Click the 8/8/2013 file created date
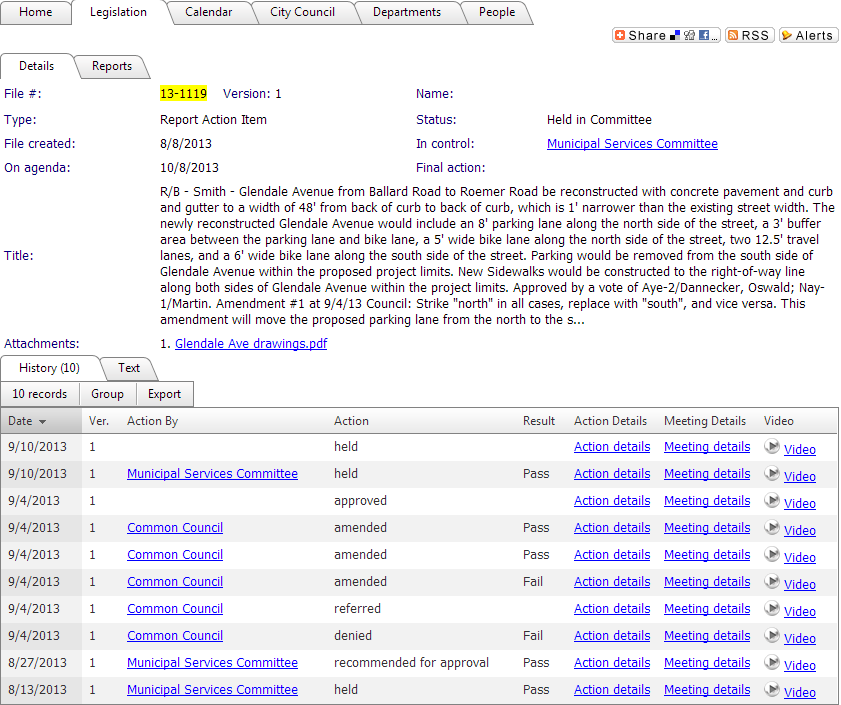Viewport: 841px width, 705px height. pyautogui.click(x=186, y=144)
